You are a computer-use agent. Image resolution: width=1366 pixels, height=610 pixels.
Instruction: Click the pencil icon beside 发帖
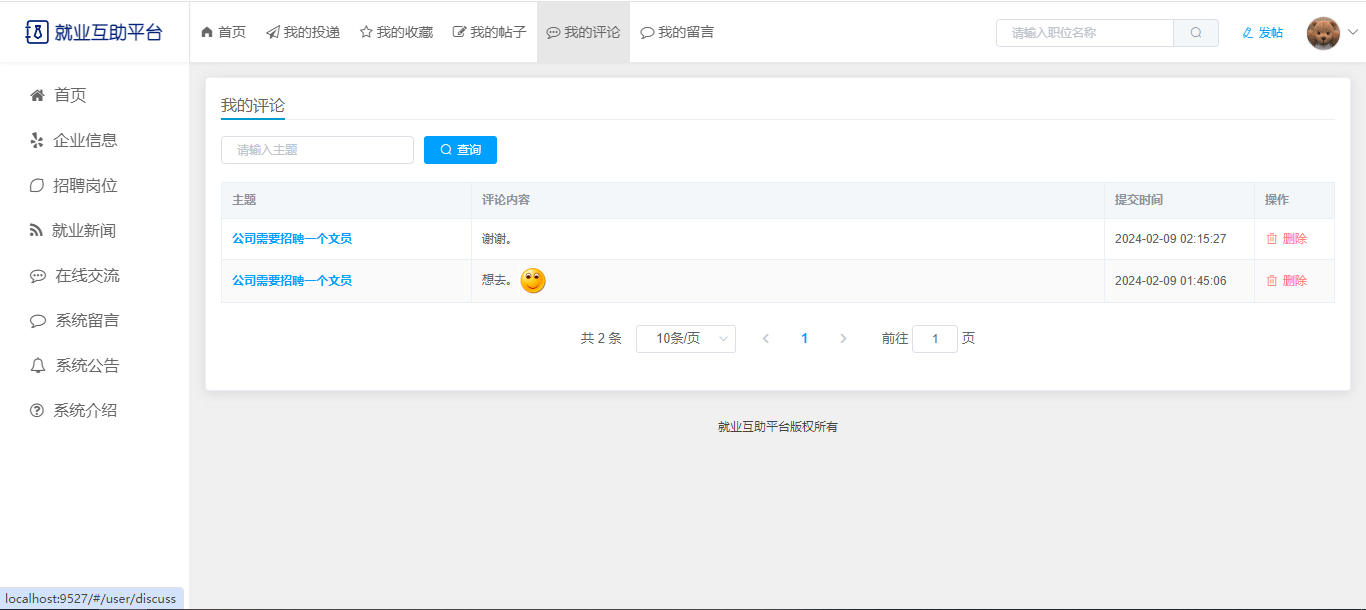(1247, 33)
